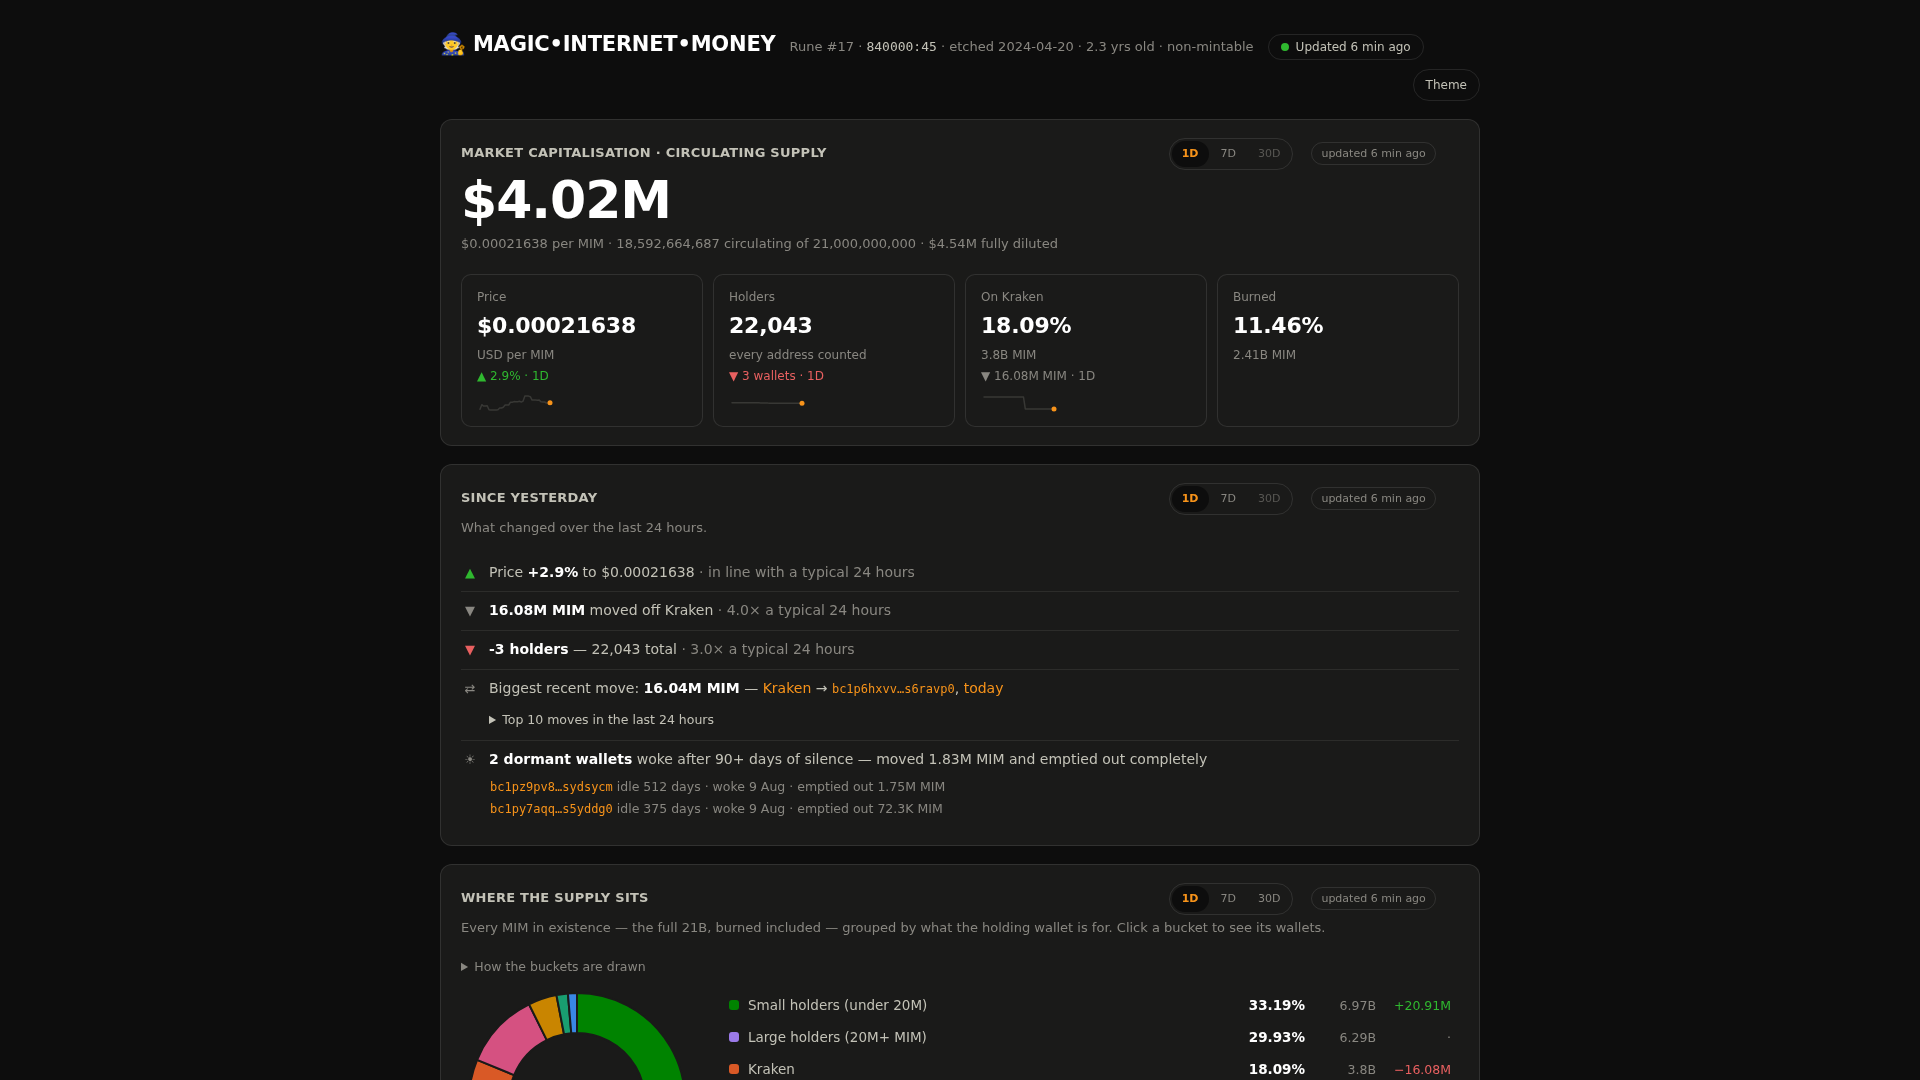The image size is (1920, 1080).
Task: Click the orange Kraken legend swatch
Action: point(734,1069)
